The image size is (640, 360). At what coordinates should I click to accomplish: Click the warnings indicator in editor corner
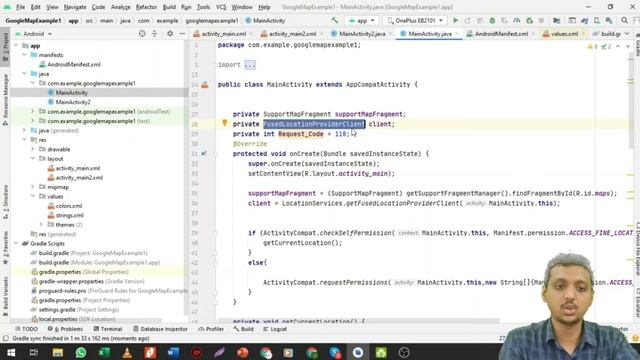[x=592, y=47]
